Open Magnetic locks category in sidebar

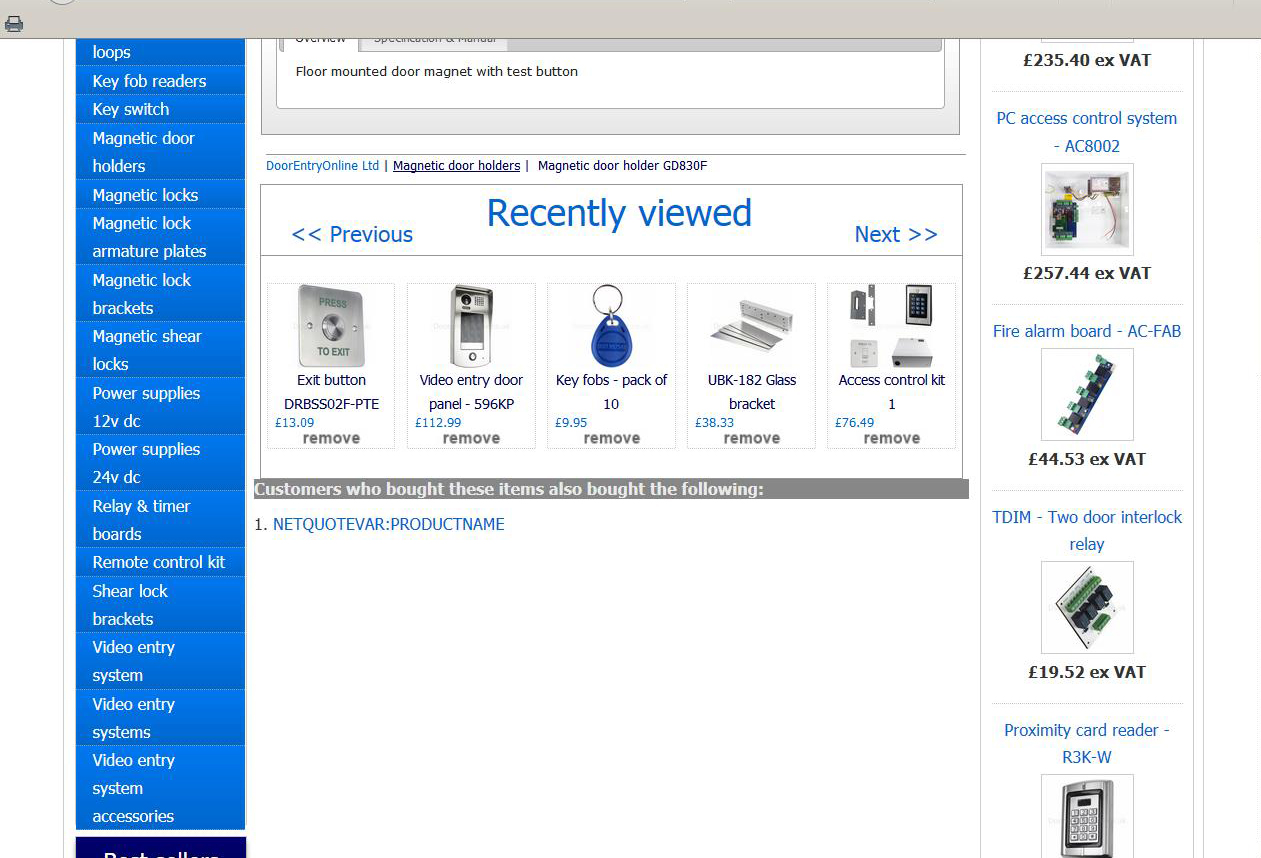point(145,195)
